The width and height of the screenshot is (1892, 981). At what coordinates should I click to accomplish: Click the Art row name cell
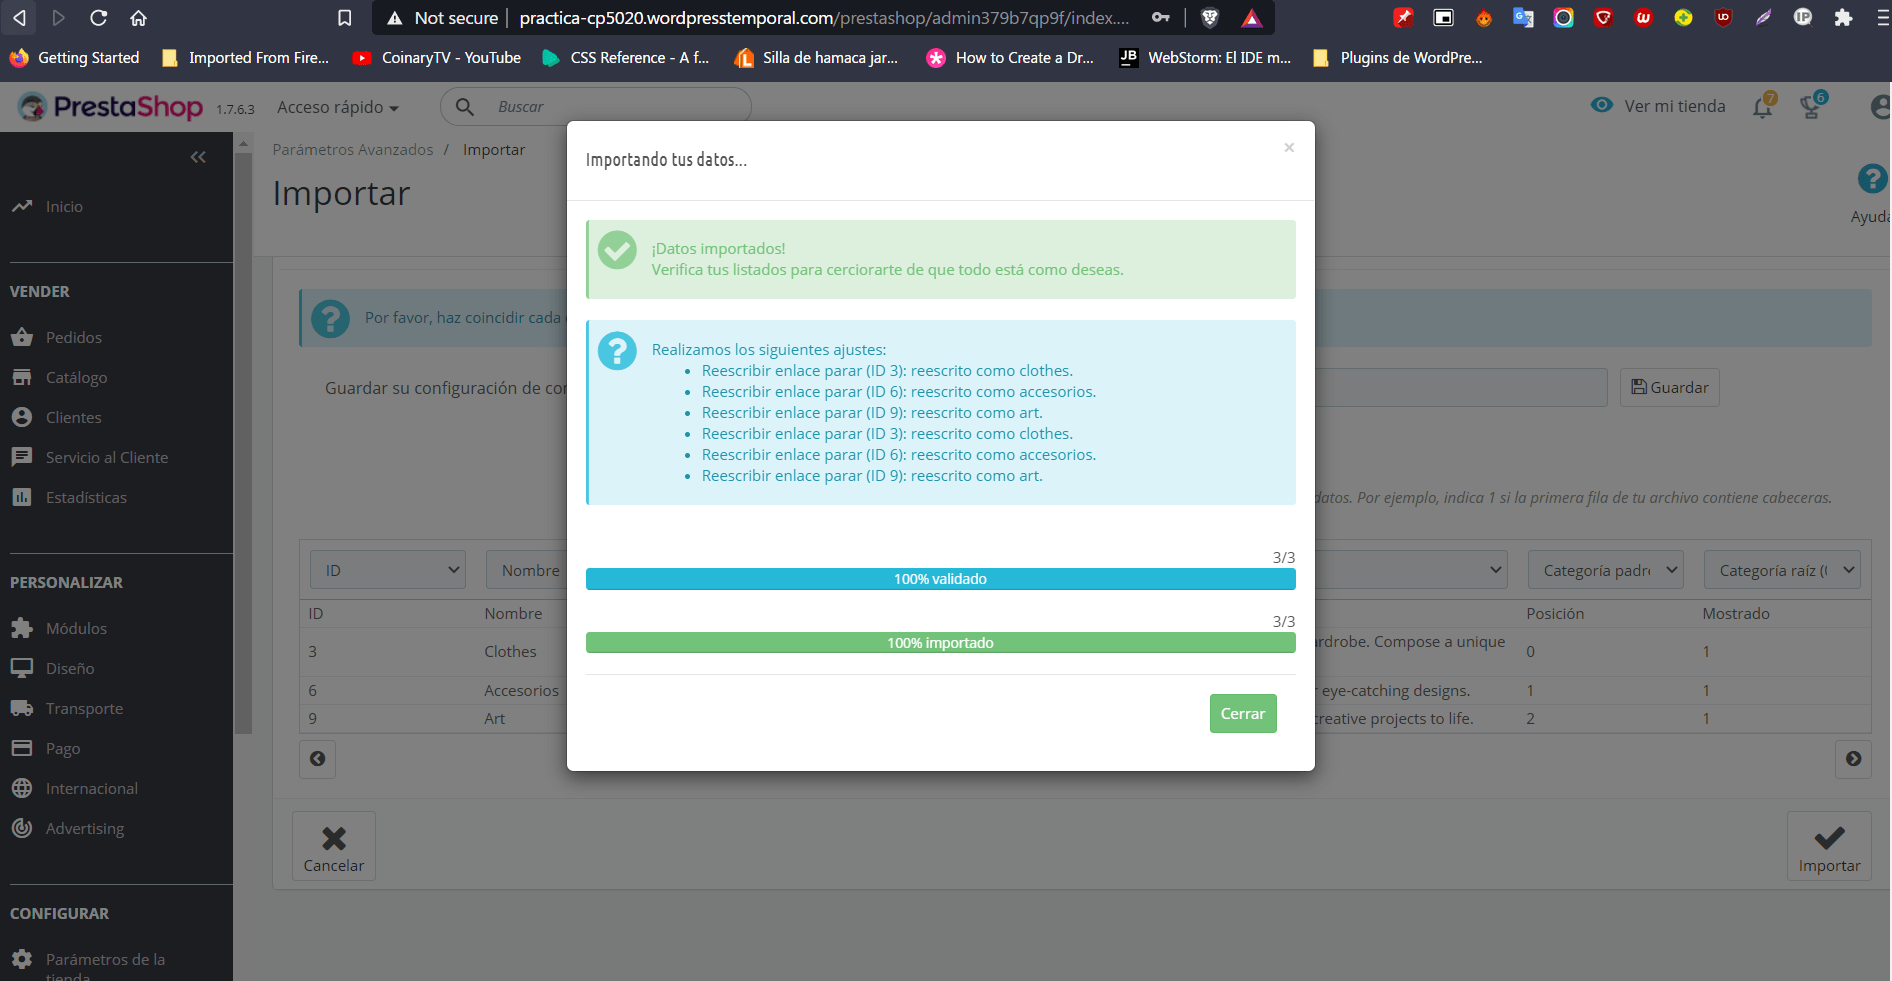[x=495, y=719]
